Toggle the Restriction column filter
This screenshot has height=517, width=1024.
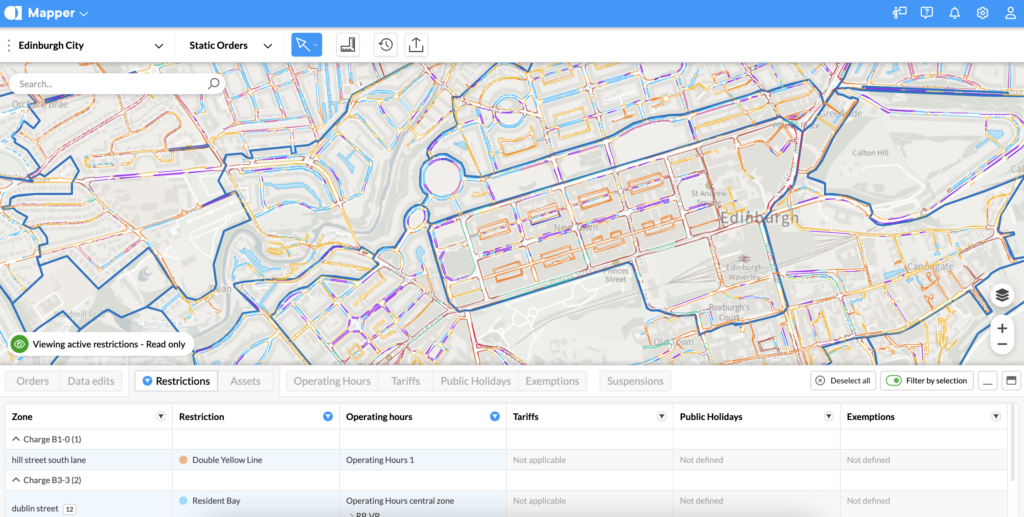pyautogui.click(x=327, y=417)
